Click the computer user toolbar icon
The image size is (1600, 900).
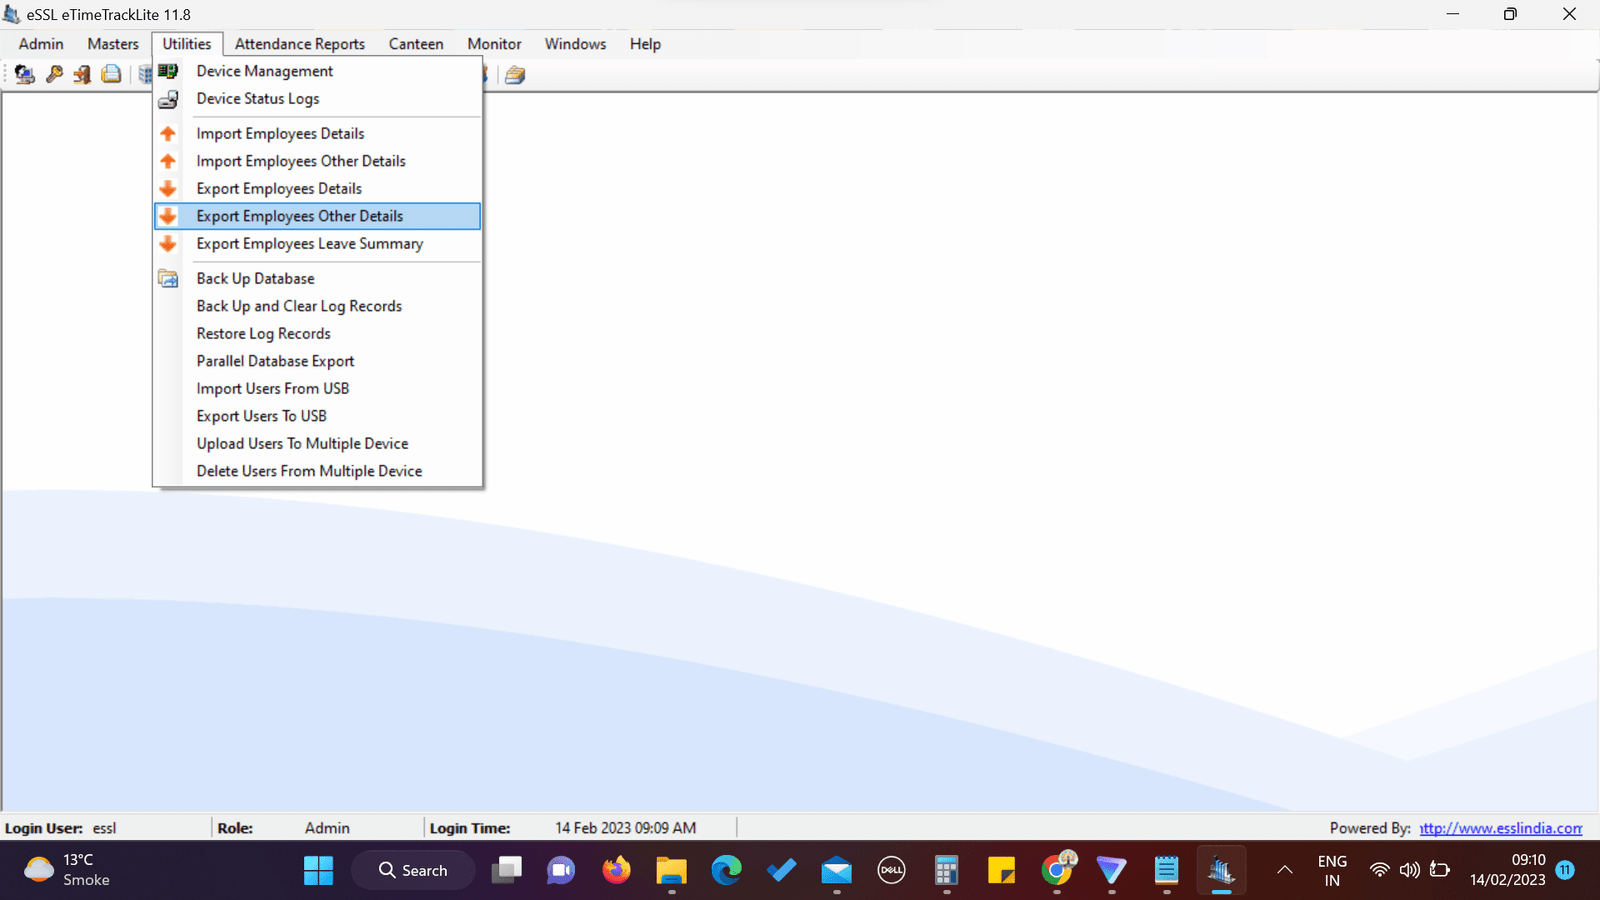(x=25, y=74)
